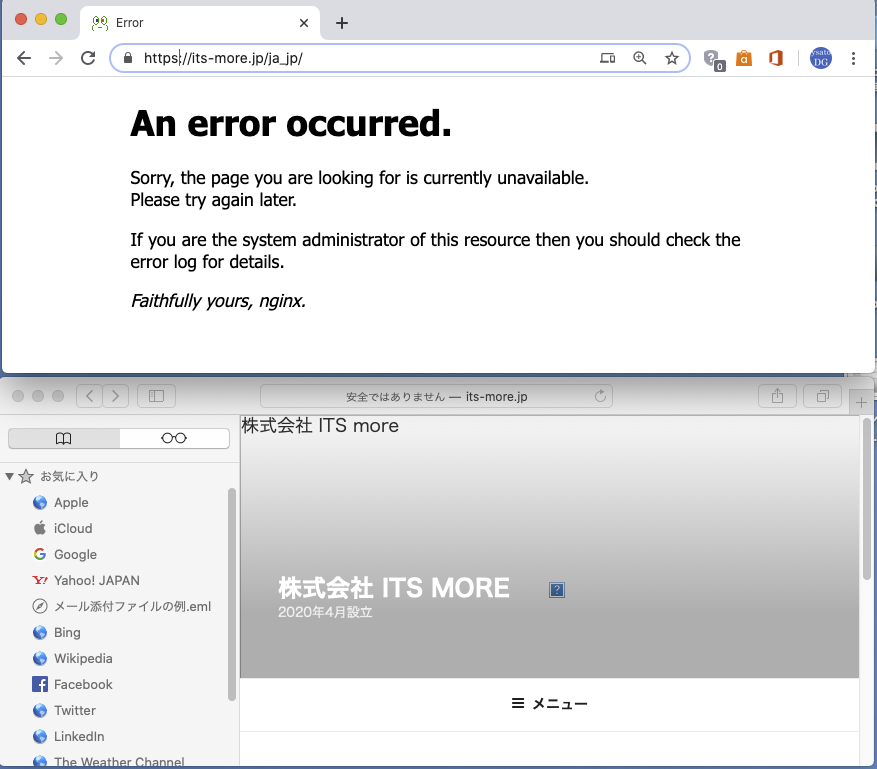Open Chrome's three-dot menu
877x769 pixels.
(x=853, y=58)
